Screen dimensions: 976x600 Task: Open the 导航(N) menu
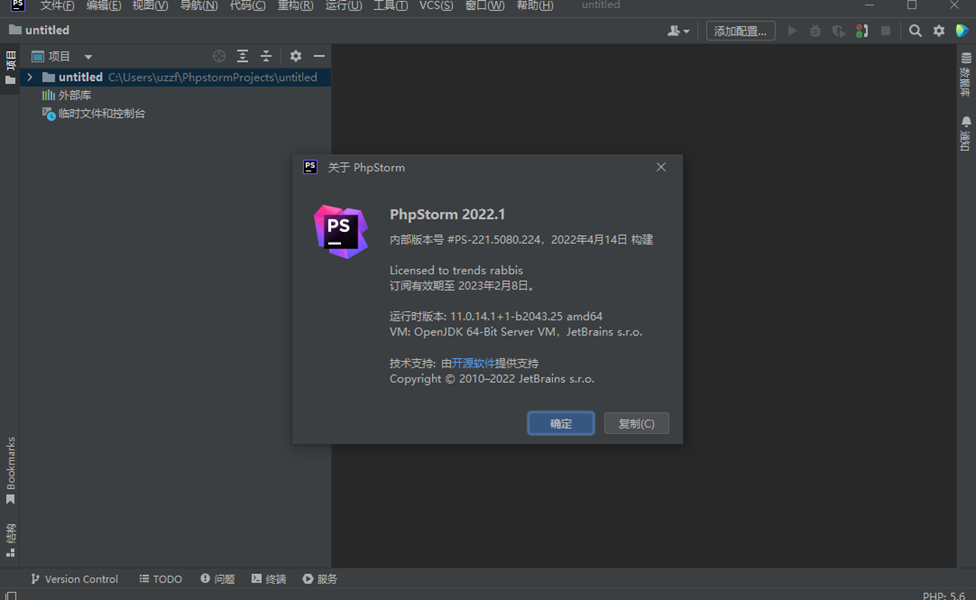(x=199, y=6)
